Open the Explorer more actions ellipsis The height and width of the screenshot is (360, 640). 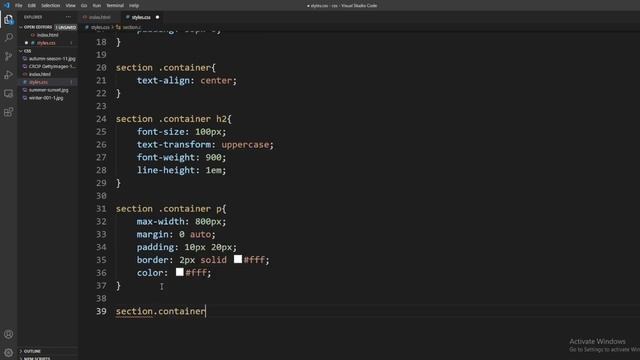68,17
